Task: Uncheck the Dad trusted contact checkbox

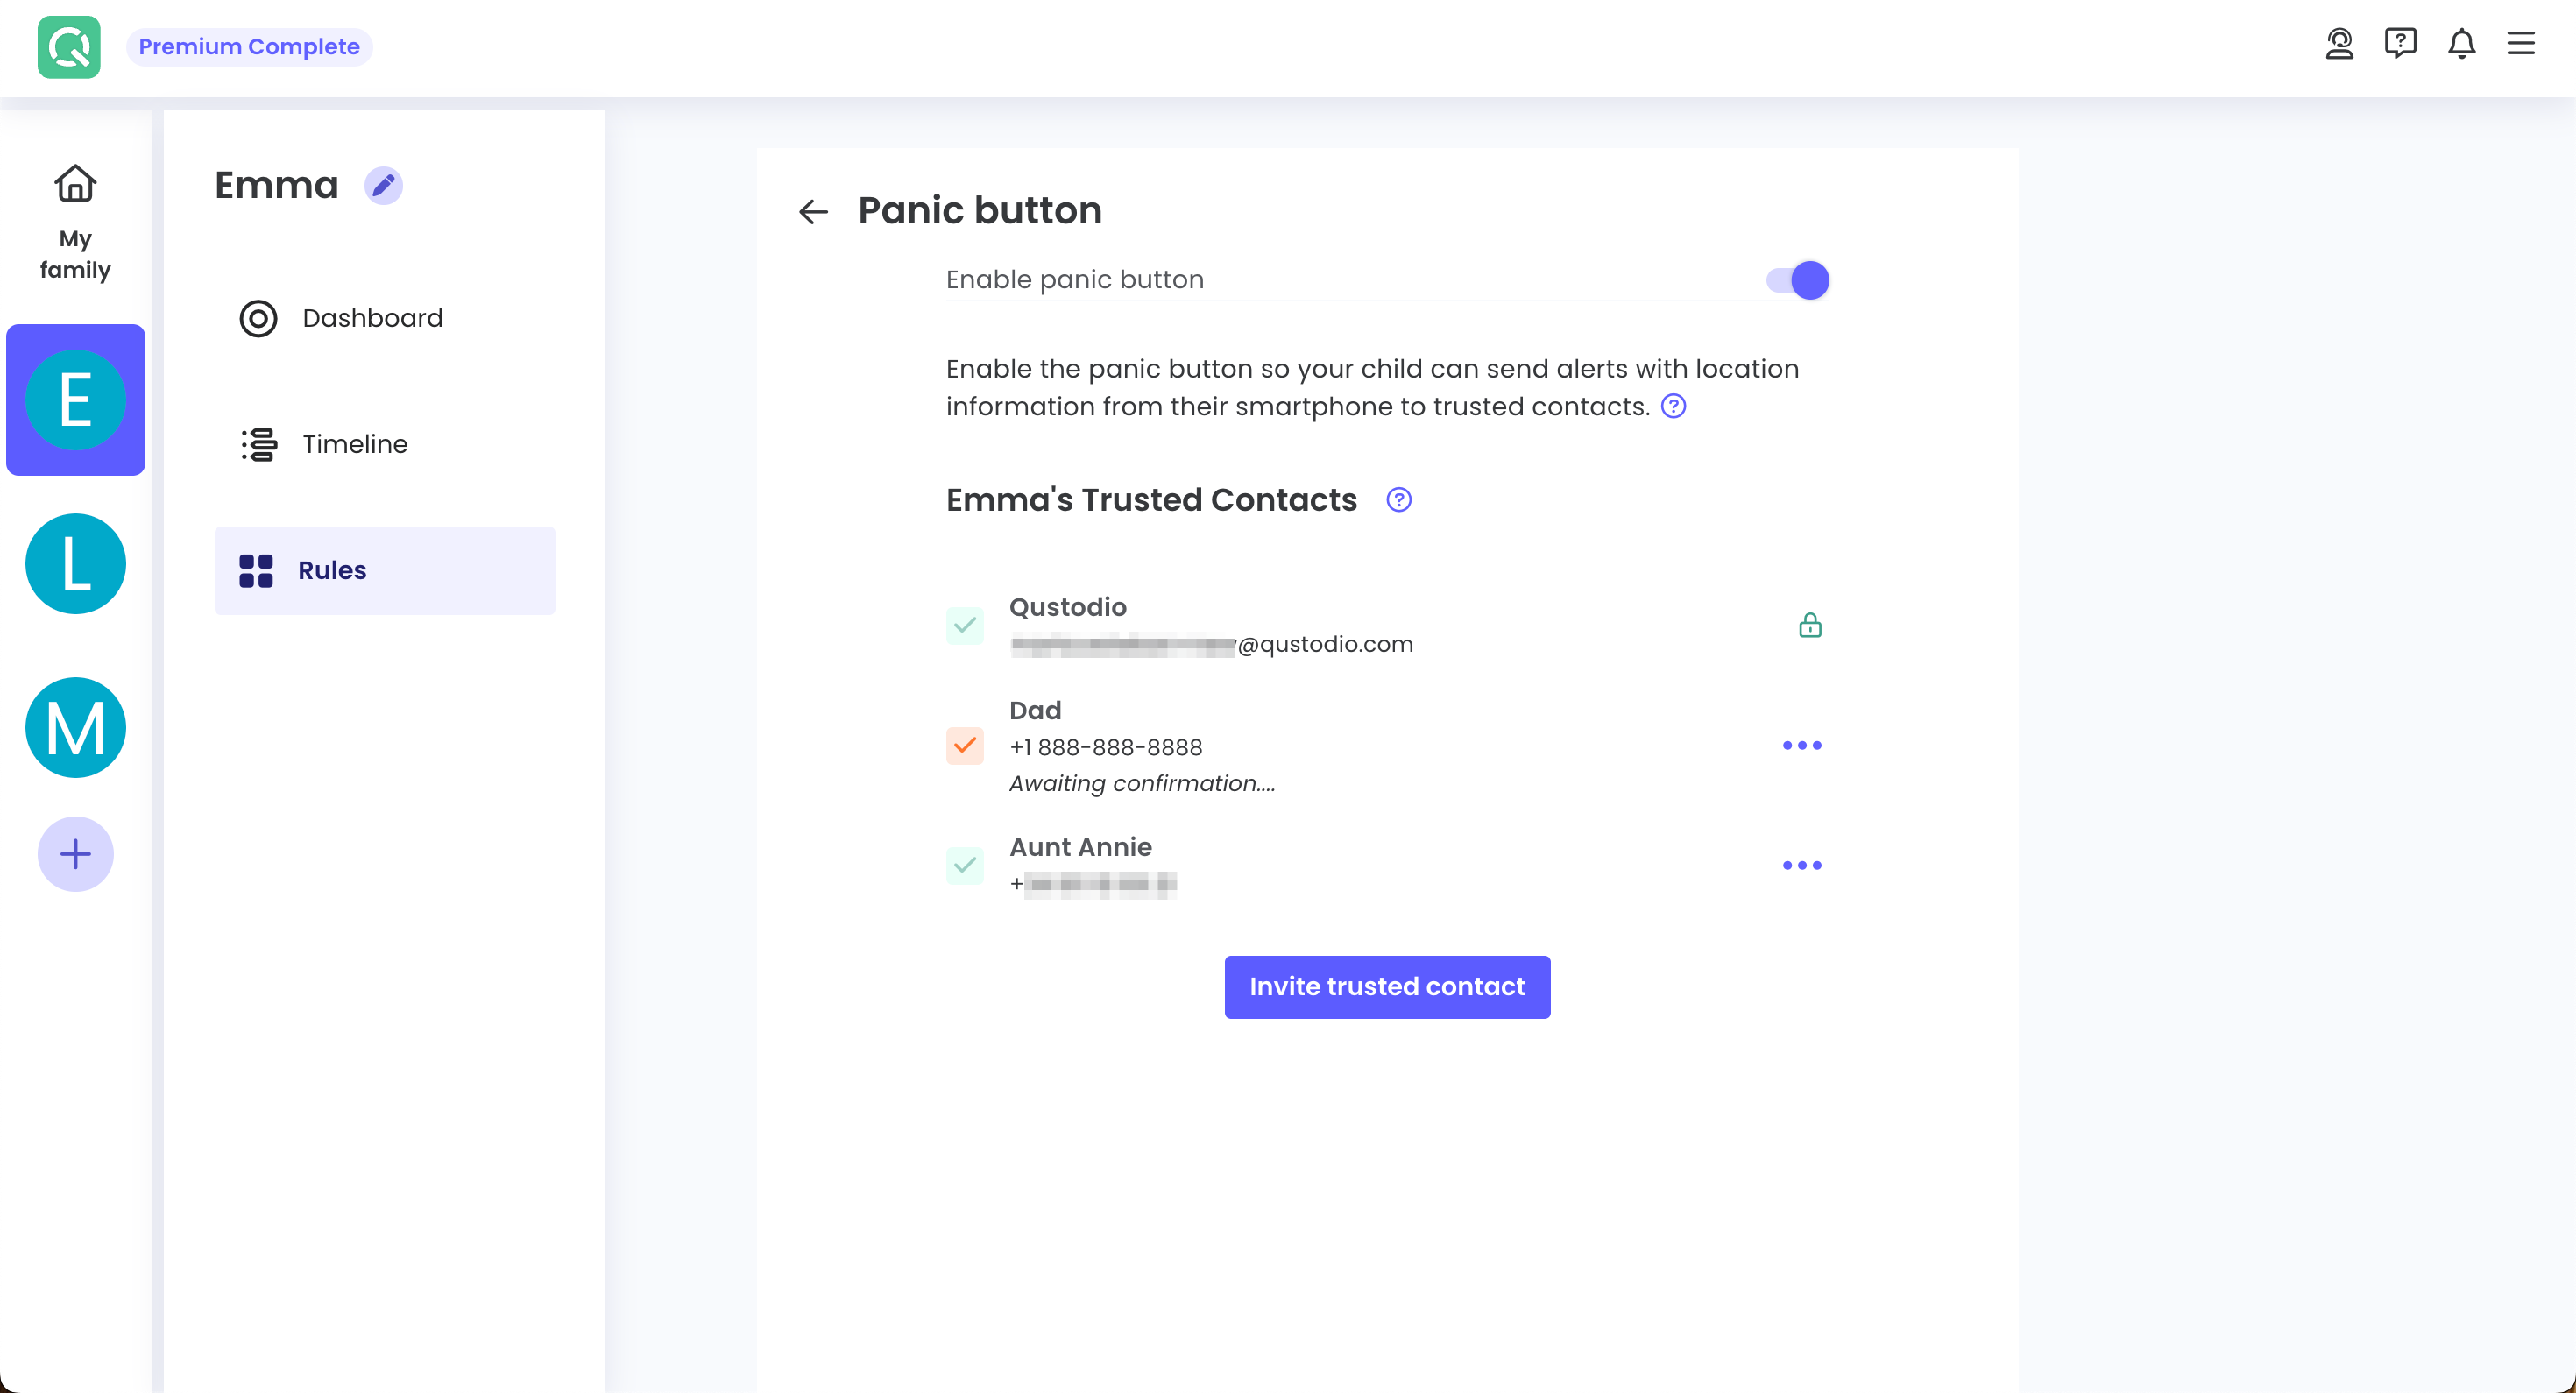Action: point(964,746)
